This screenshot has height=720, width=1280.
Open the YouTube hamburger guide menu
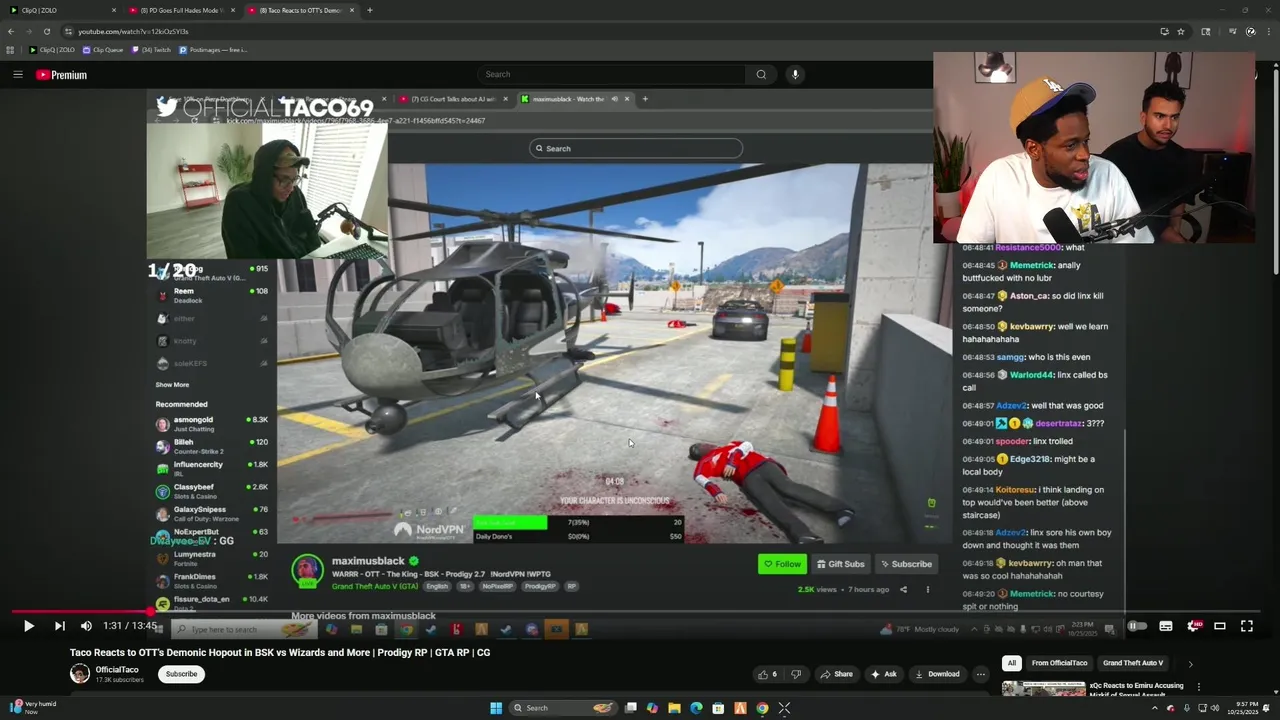click(x=17, y=74)
